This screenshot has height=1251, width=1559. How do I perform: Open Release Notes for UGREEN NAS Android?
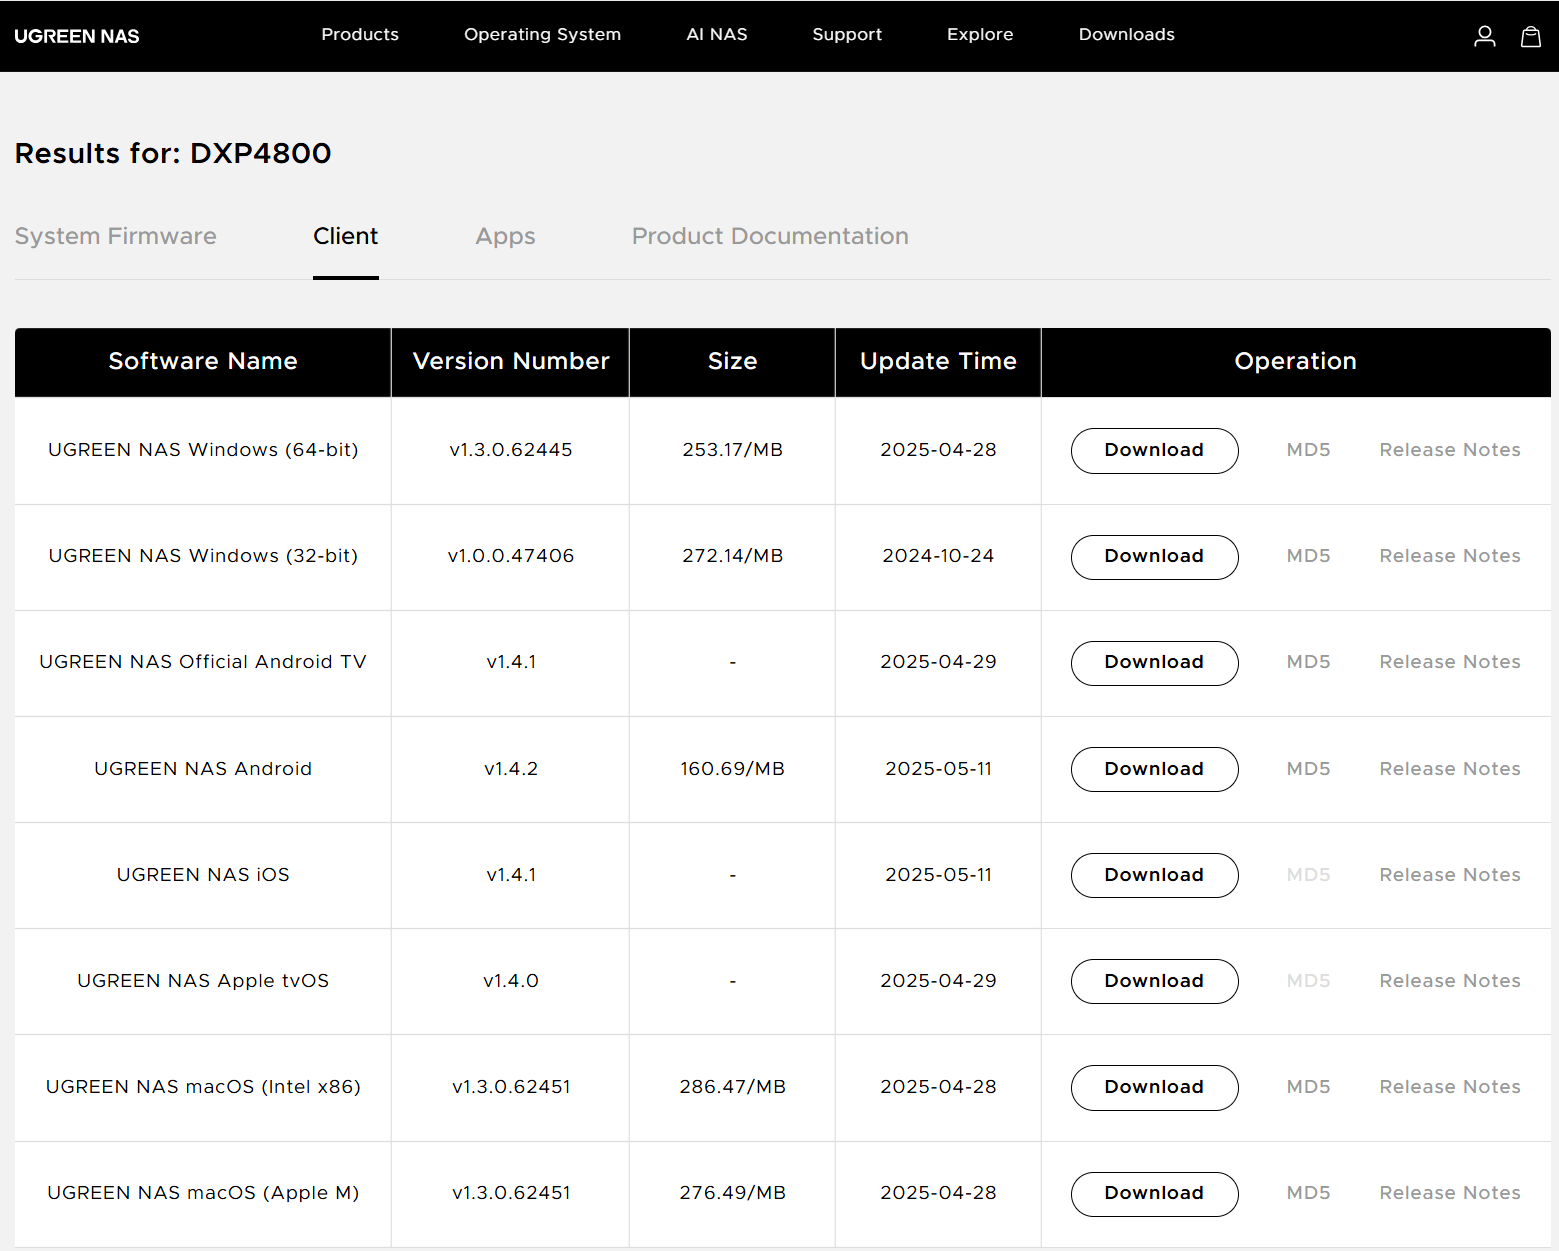click(x=1450, y=769)
